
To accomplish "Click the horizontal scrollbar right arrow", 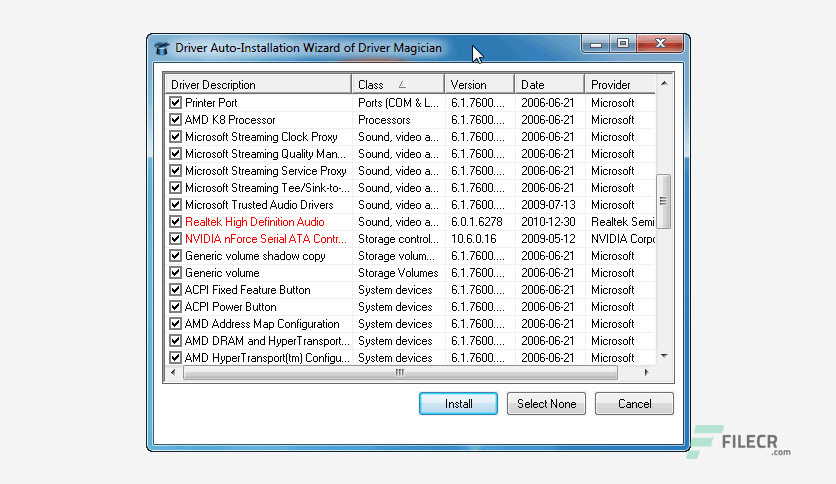I will point(646,373).
